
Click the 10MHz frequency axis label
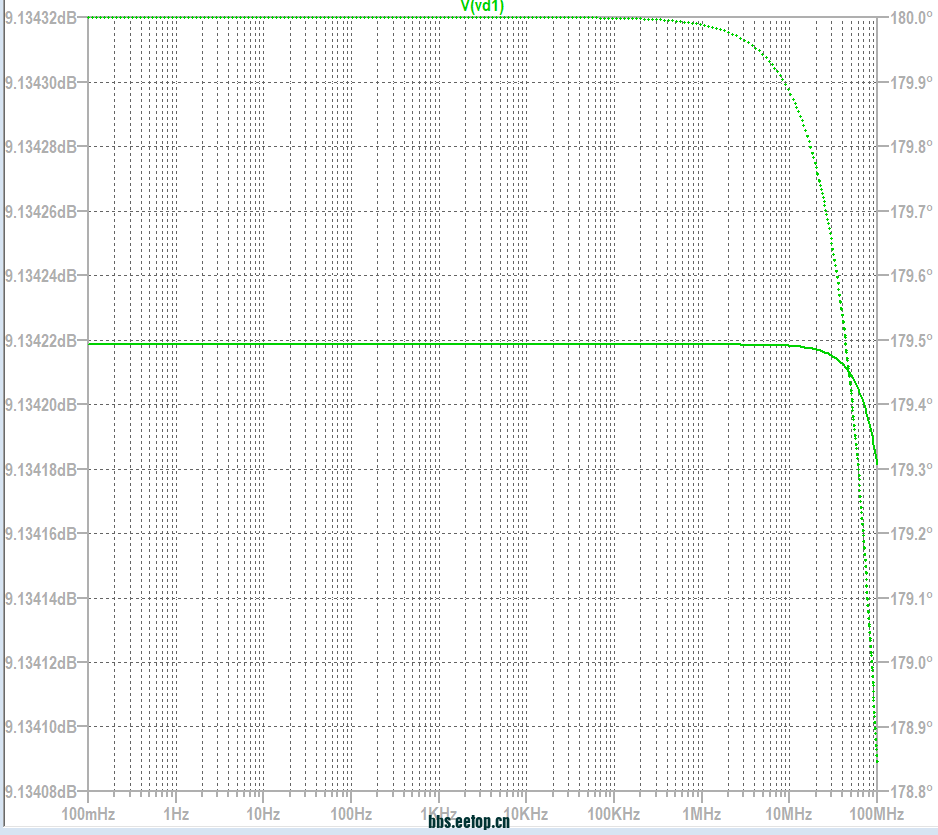(x=788, y=814)
